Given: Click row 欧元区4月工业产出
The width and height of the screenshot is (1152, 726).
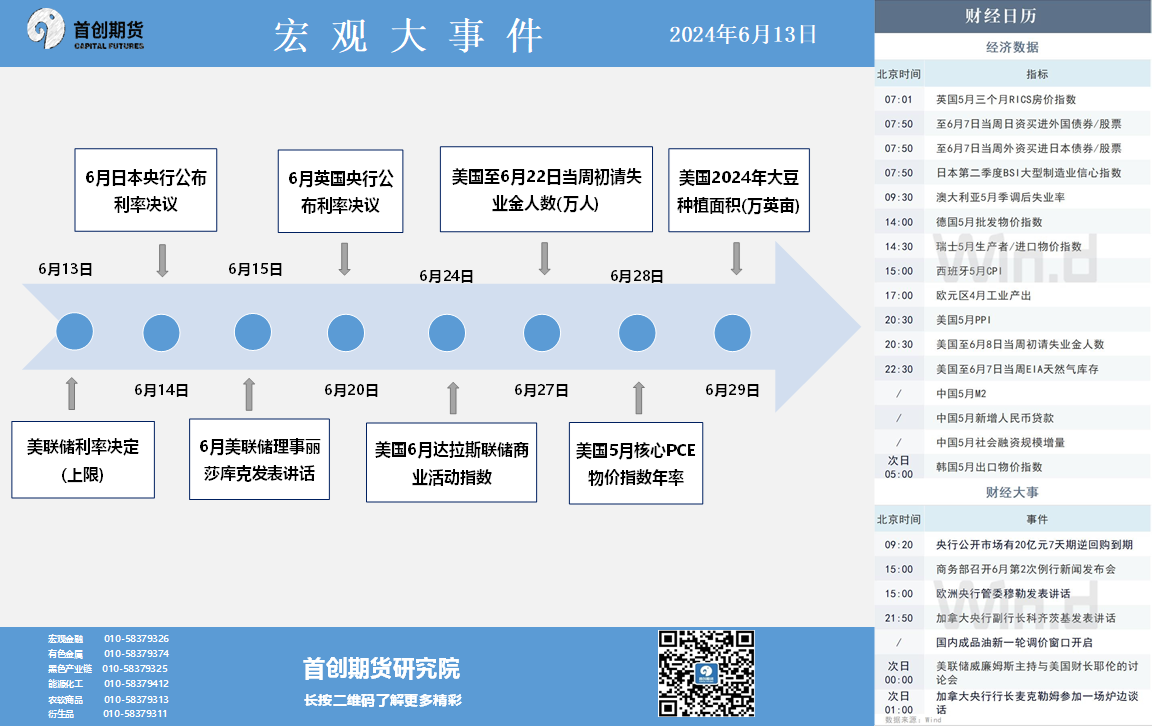Looking at the screenshot, I should 1012,295.
